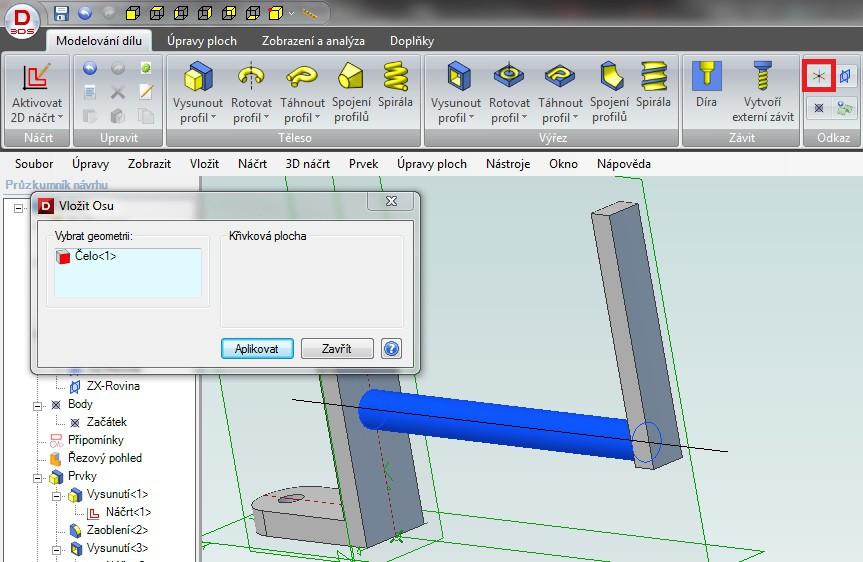This screenshot has height=562, width=863.
Task: Click the Vysunout profil icon in Těleso group
Action: (198, 77)
